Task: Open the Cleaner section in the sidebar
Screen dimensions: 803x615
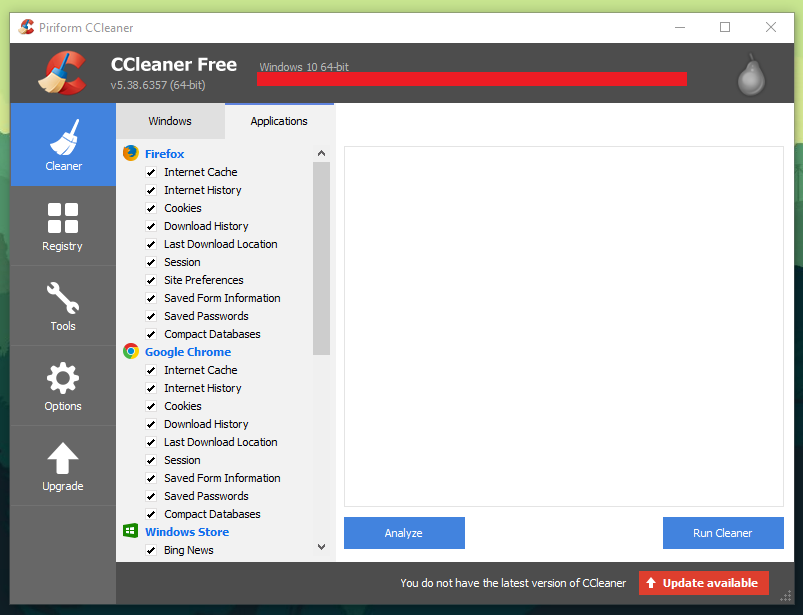Action: (63, 144)
